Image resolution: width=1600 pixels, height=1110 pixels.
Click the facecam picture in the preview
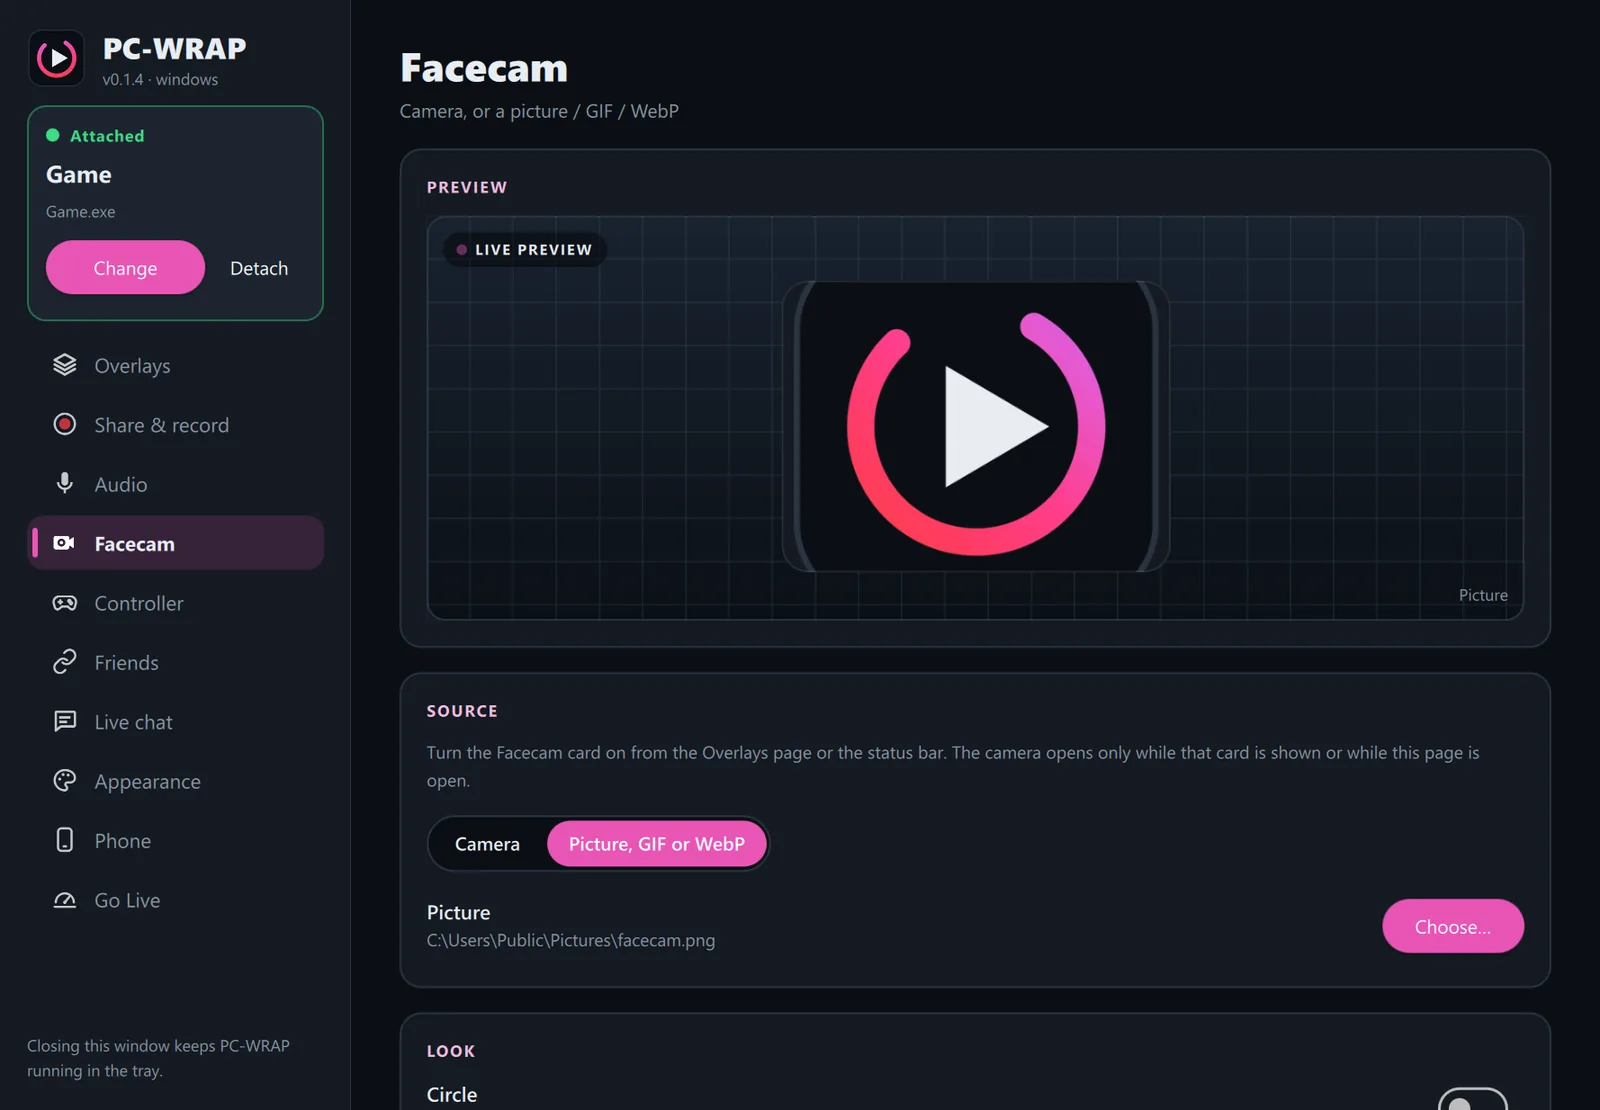pyautogui.click(x=976, y=427)
